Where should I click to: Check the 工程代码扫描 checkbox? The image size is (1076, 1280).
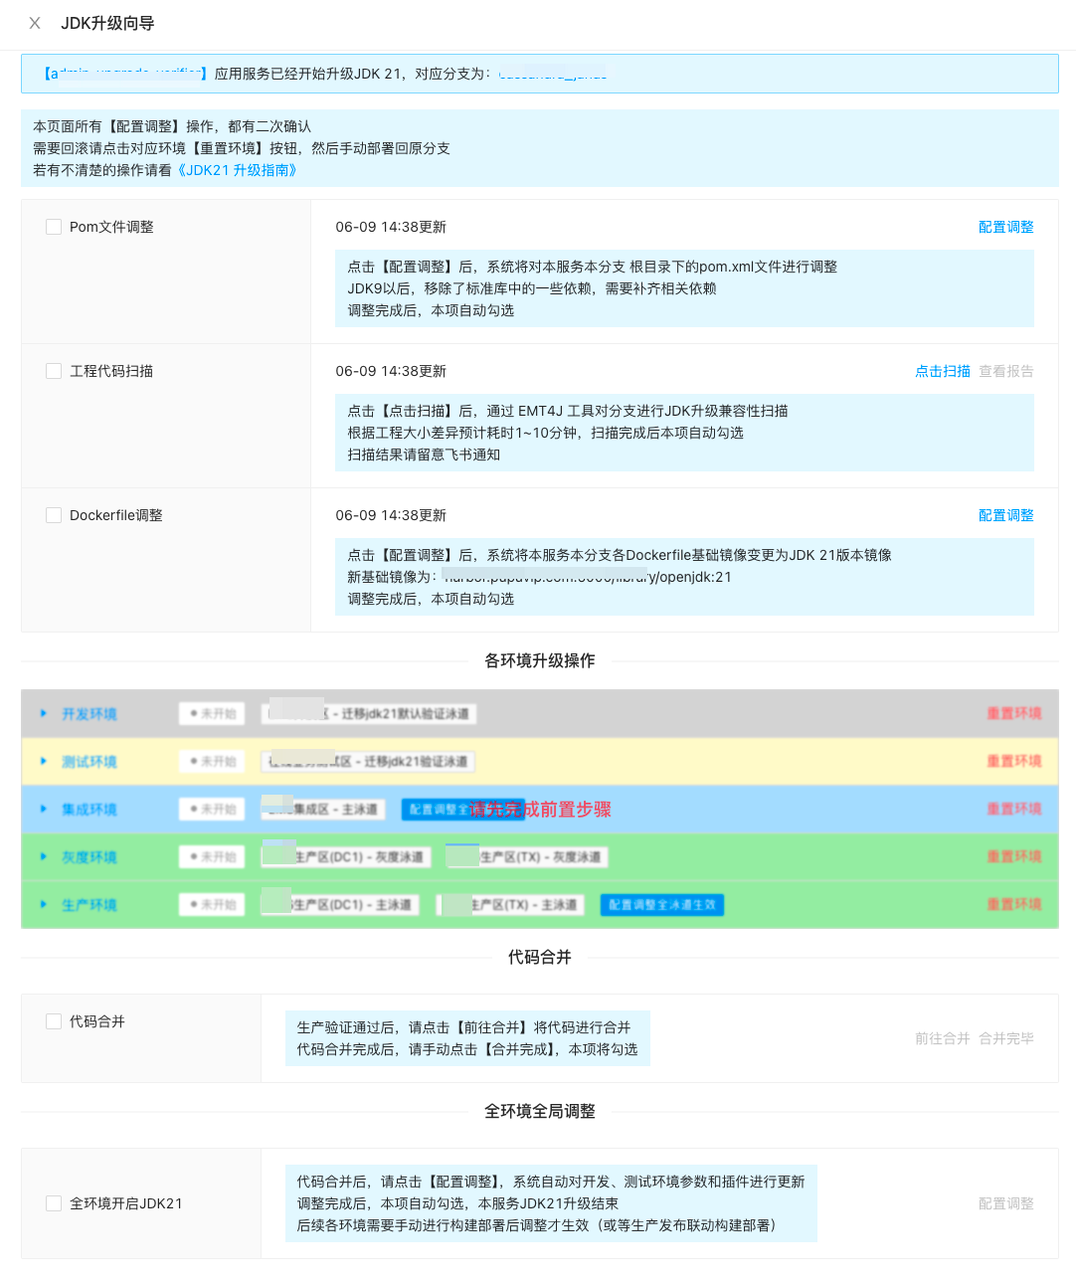pyautogui.click(x=53, y=370)
